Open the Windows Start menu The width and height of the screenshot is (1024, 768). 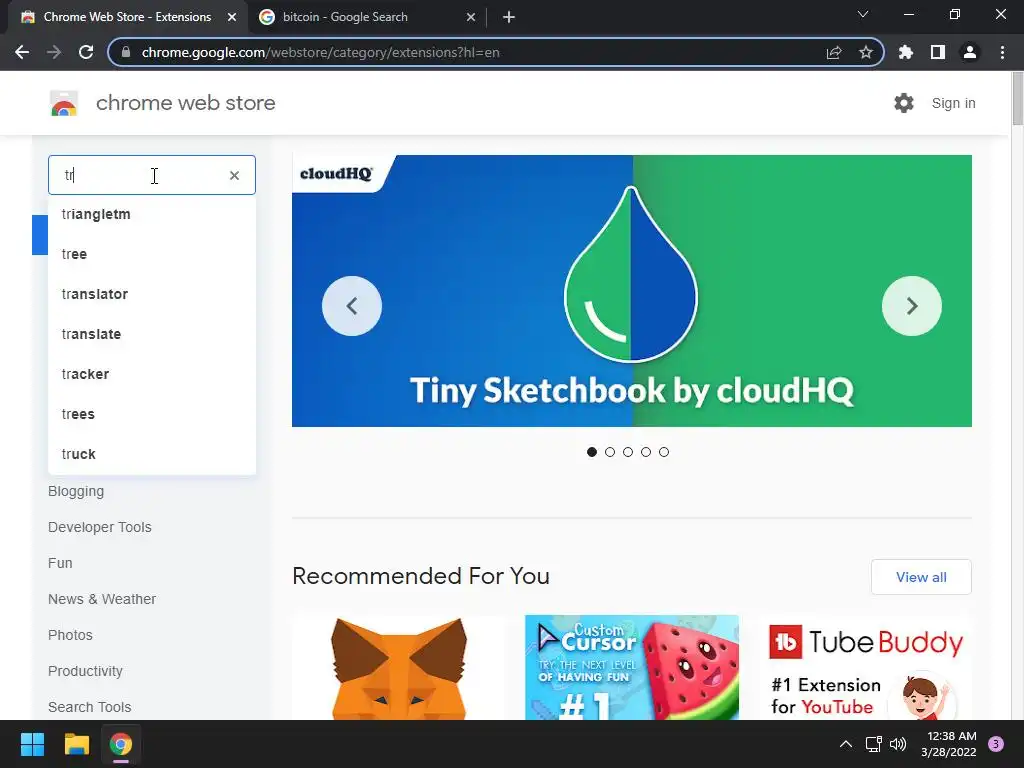click(32, 744)
